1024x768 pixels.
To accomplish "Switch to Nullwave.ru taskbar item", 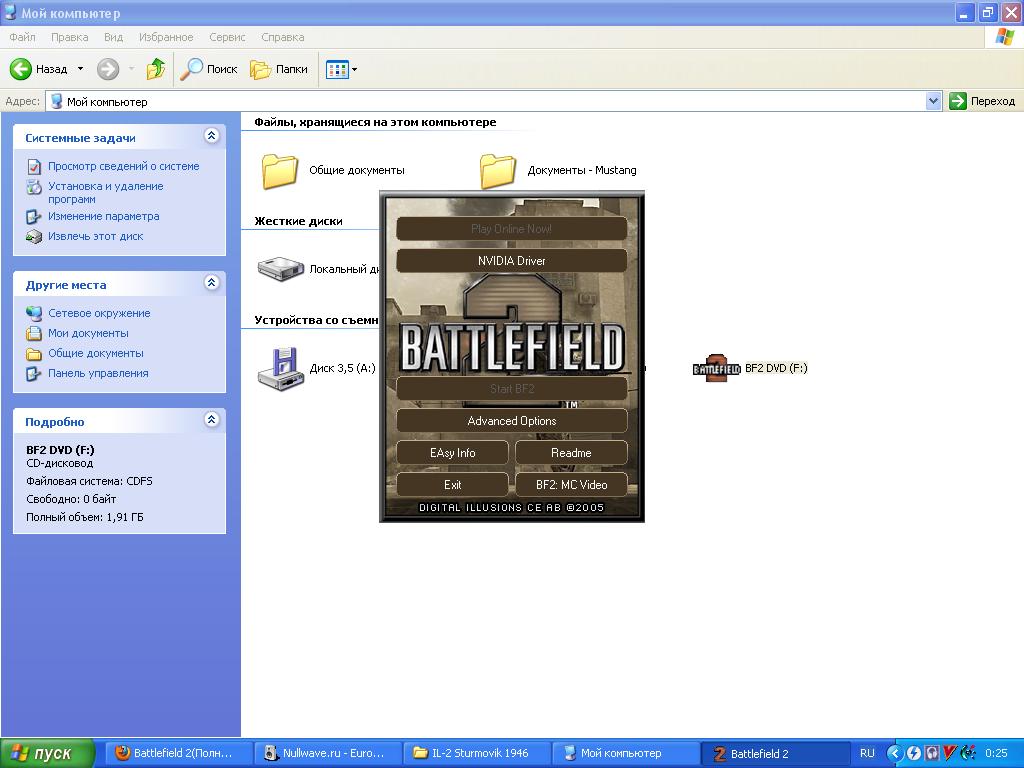I will coord(327,754).
